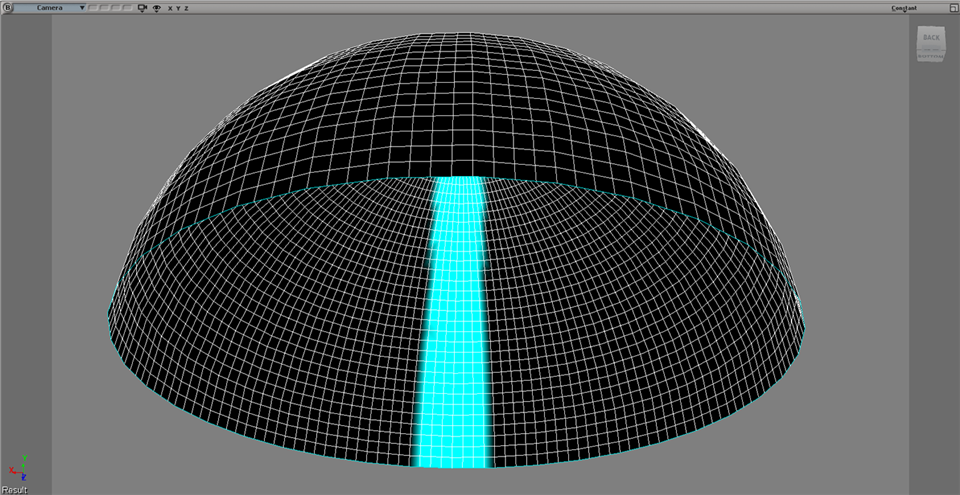Open the Constant display mode menu
Screen dimensions: 960x495
pyautogui.click(x=905, y=8)
